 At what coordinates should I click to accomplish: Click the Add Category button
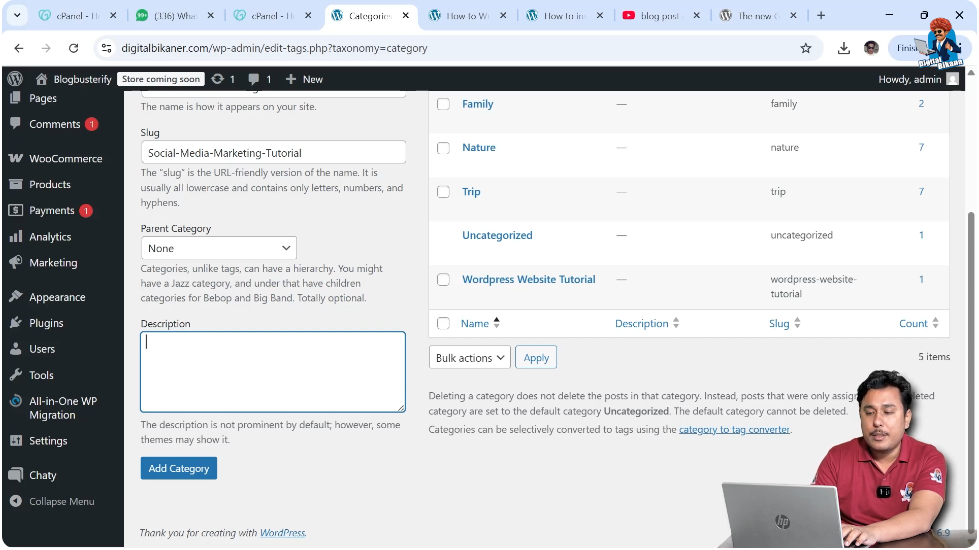pyautogui.click(x=179, y=468)
